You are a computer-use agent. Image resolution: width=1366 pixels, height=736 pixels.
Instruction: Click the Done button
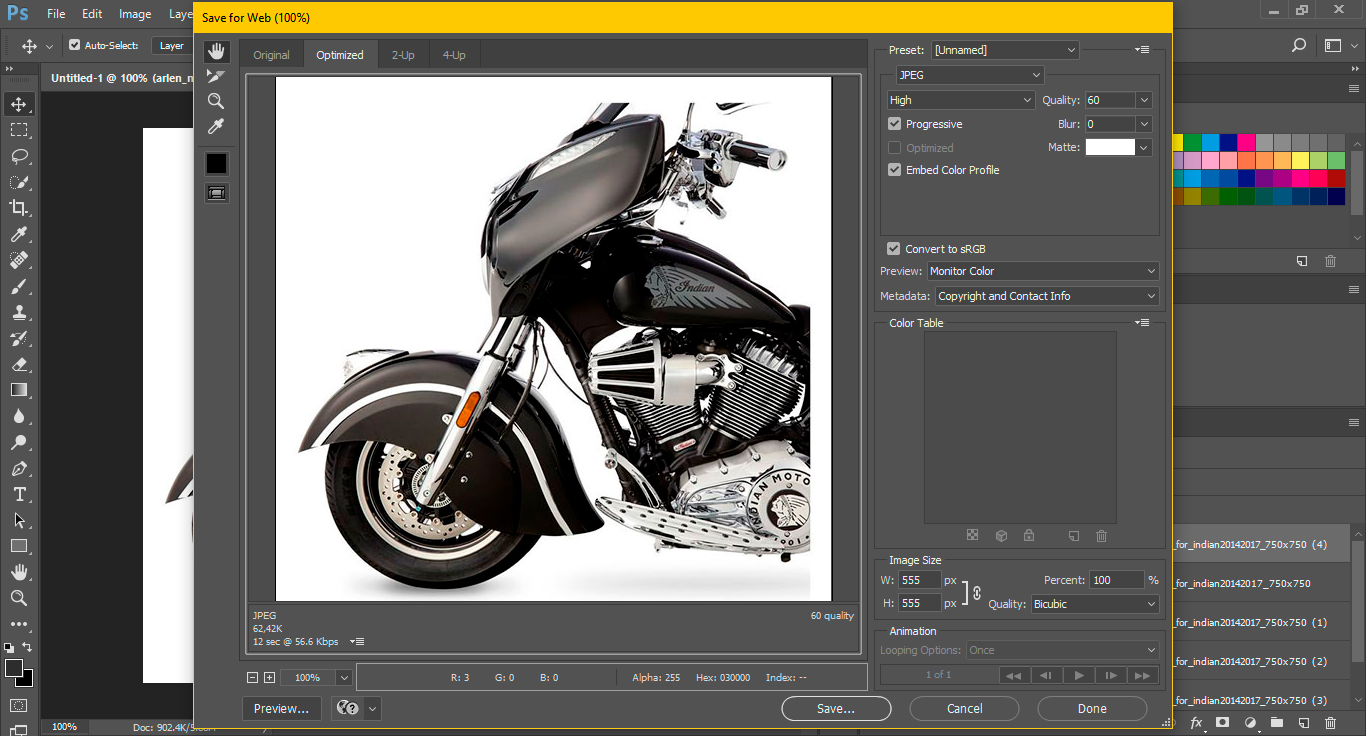(1092, 708)
